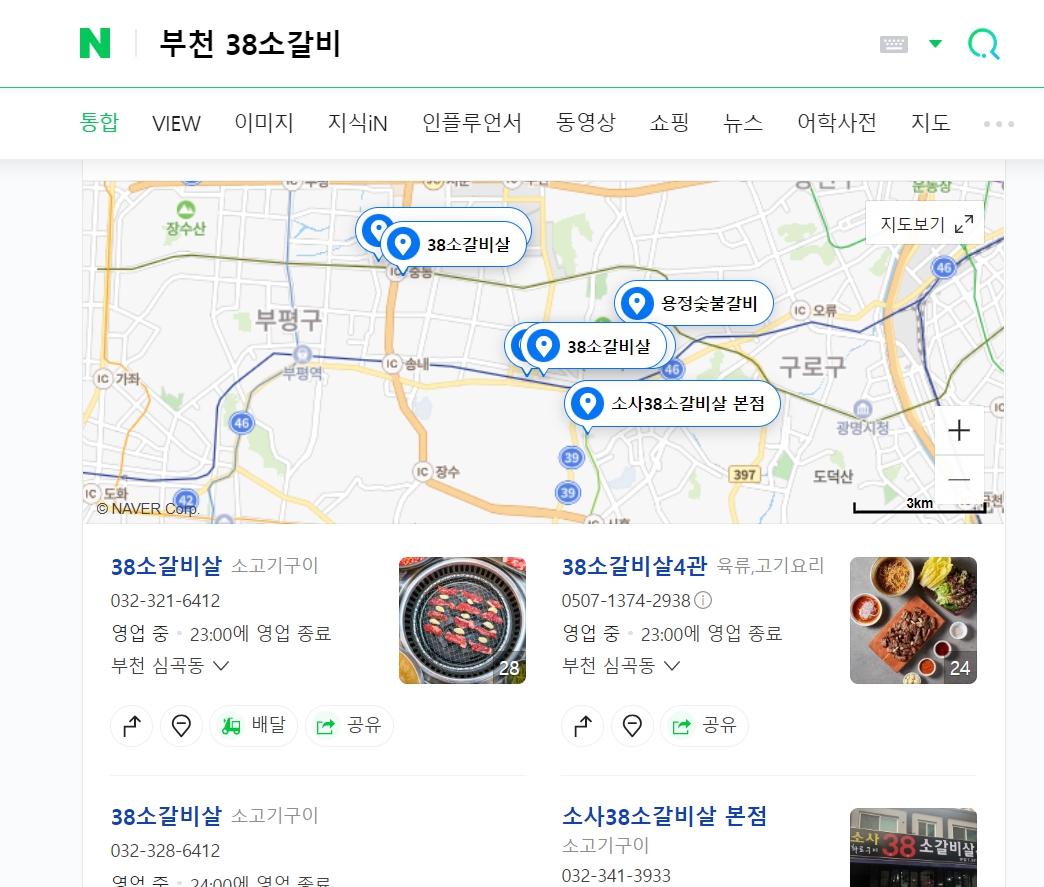Screen dimensions: 1044x887
Task: Click the green search magnifier icon
Action: (x=983, y=44)
